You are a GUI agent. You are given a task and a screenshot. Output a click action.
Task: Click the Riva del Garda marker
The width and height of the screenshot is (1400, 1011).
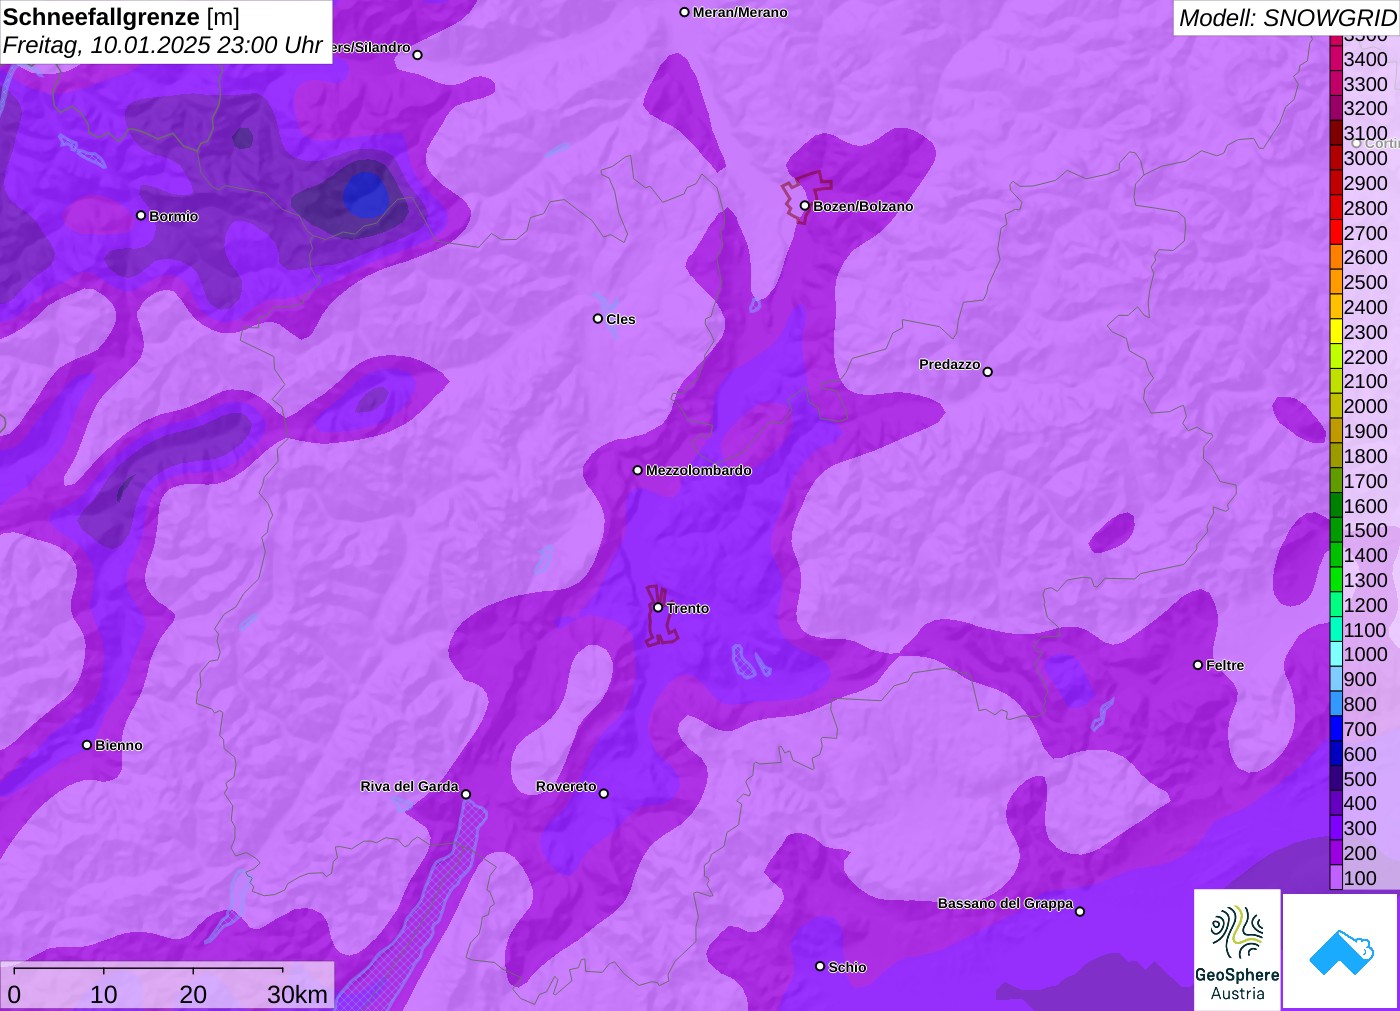pos(466,794)
